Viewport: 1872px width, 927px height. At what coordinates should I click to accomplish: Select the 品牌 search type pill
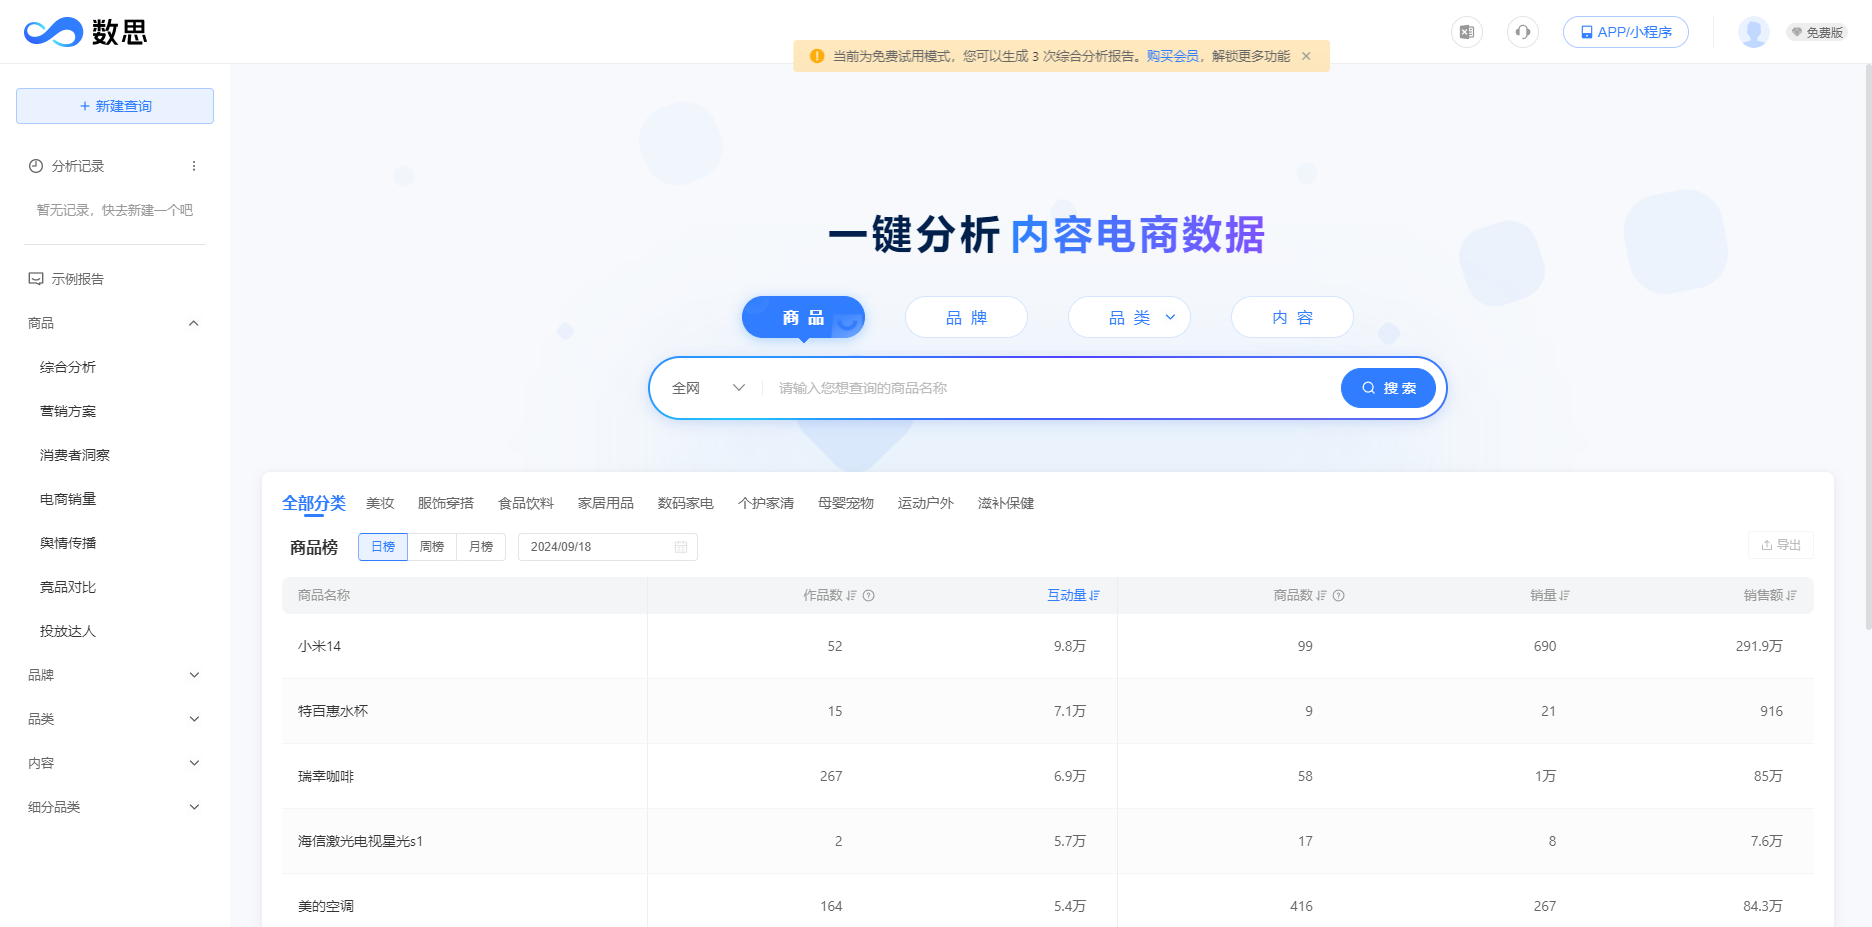[966, 317]
